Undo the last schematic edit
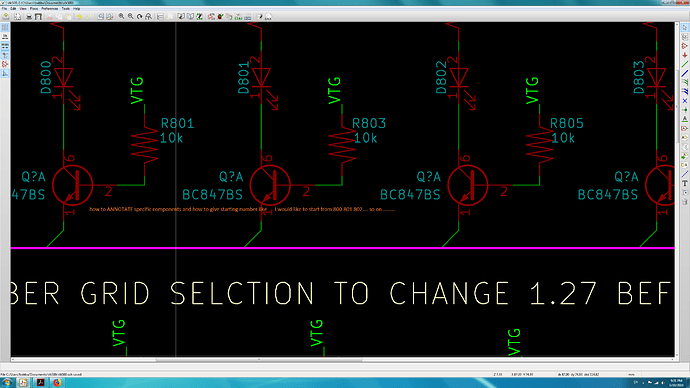The height and width of the screenshot is (388, 690). click(x=79, y=17)
